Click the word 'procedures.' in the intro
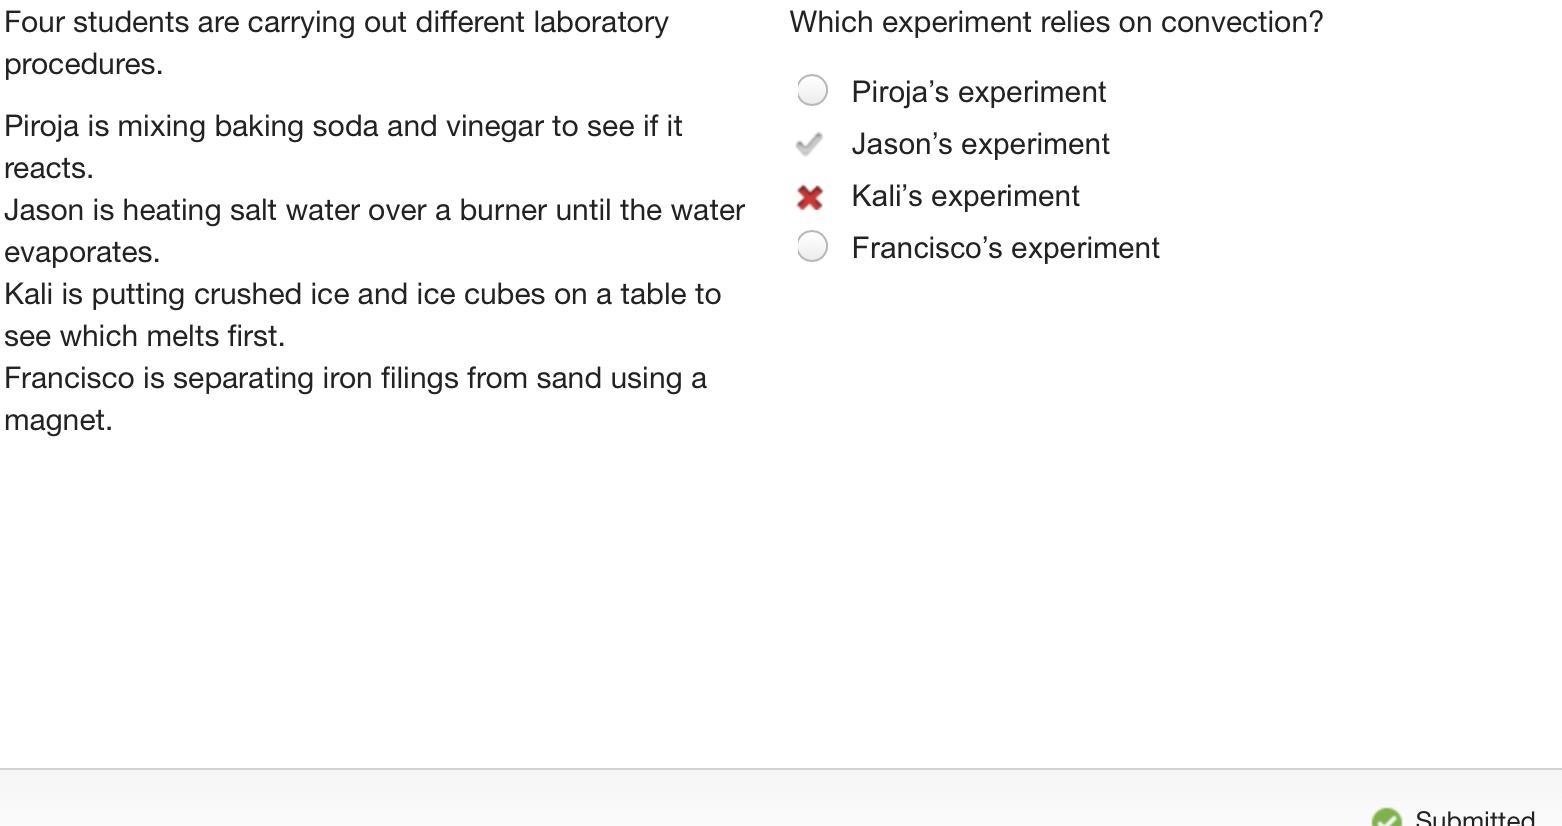 click(83, 64)
